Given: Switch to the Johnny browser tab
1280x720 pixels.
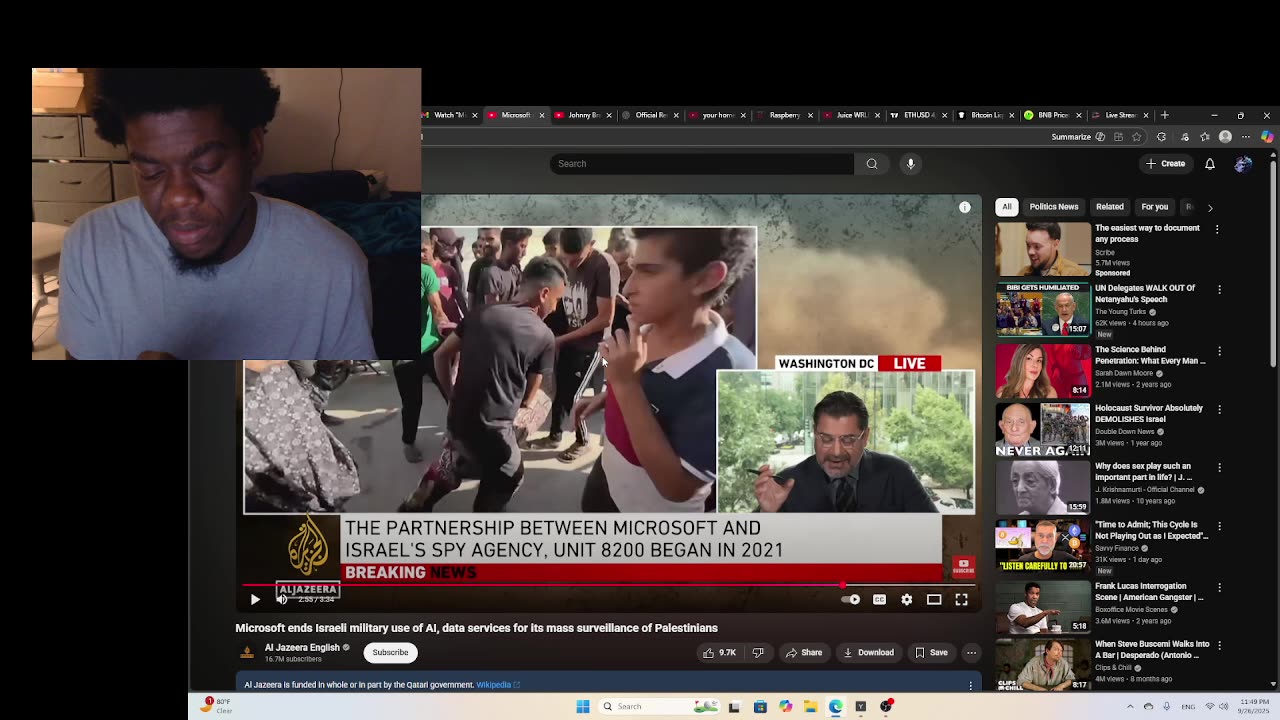Looking at the screenshot, I should (581, 115).
